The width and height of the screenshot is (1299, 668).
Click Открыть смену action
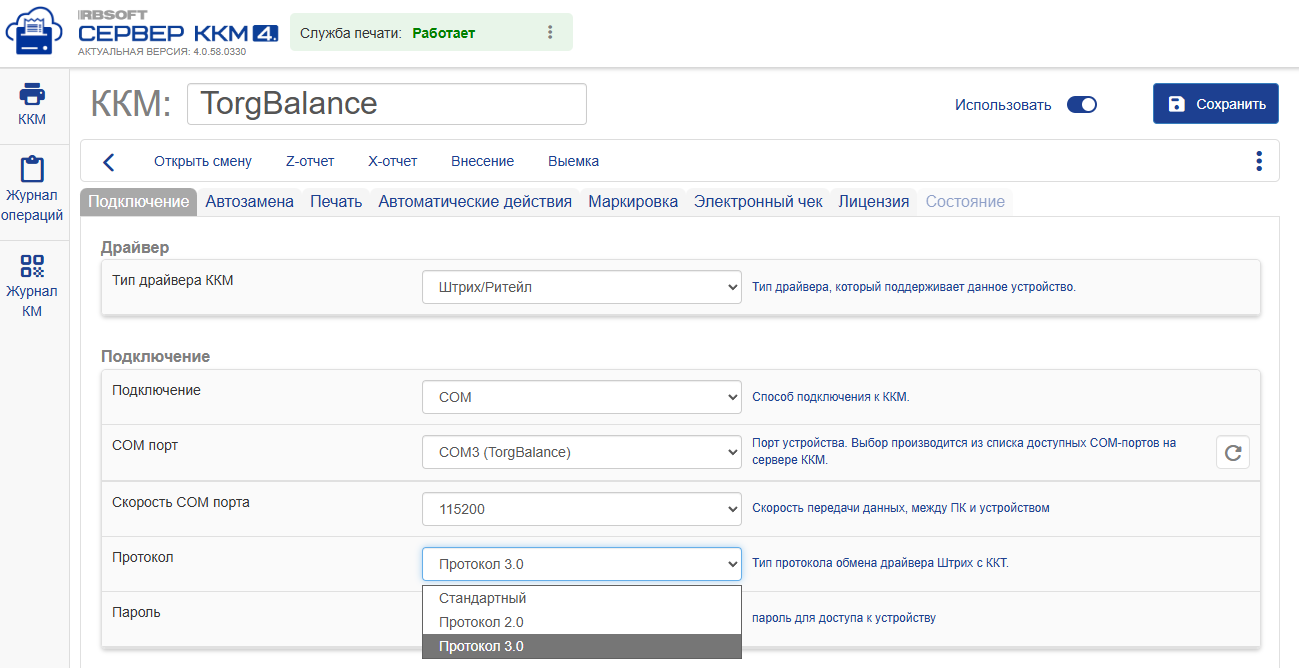[x=203, y=161]
